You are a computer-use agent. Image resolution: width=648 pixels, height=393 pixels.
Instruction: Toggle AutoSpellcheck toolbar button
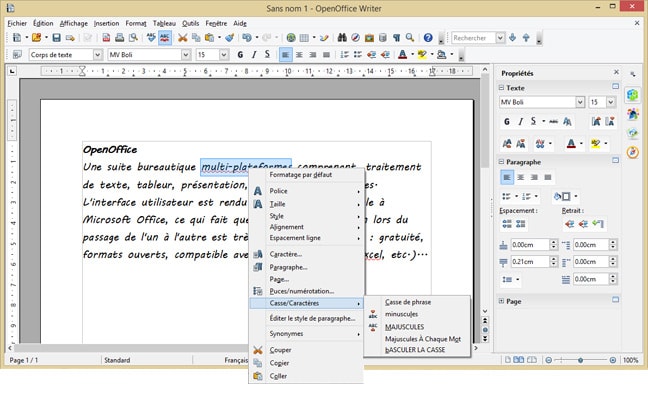point(164,38)
